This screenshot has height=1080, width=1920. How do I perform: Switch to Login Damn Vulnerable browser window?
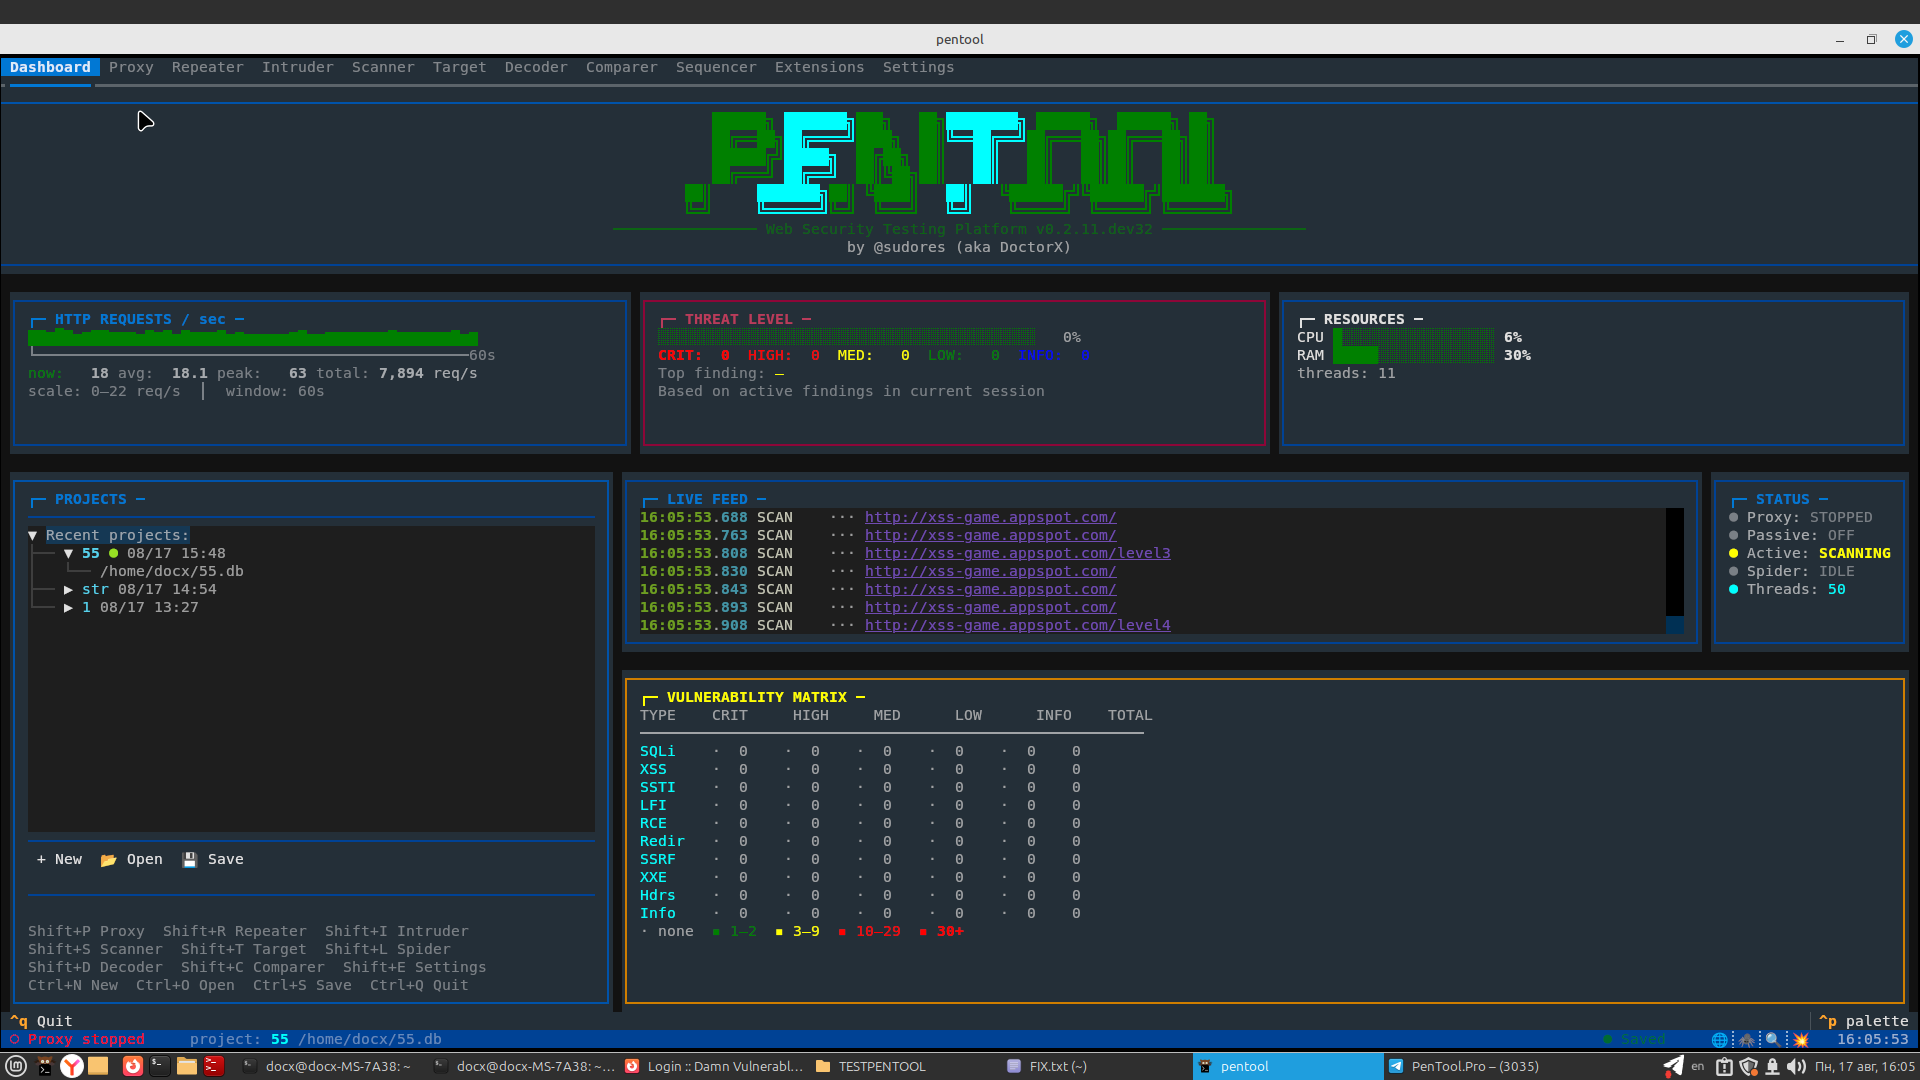(x=714, y=1066)
